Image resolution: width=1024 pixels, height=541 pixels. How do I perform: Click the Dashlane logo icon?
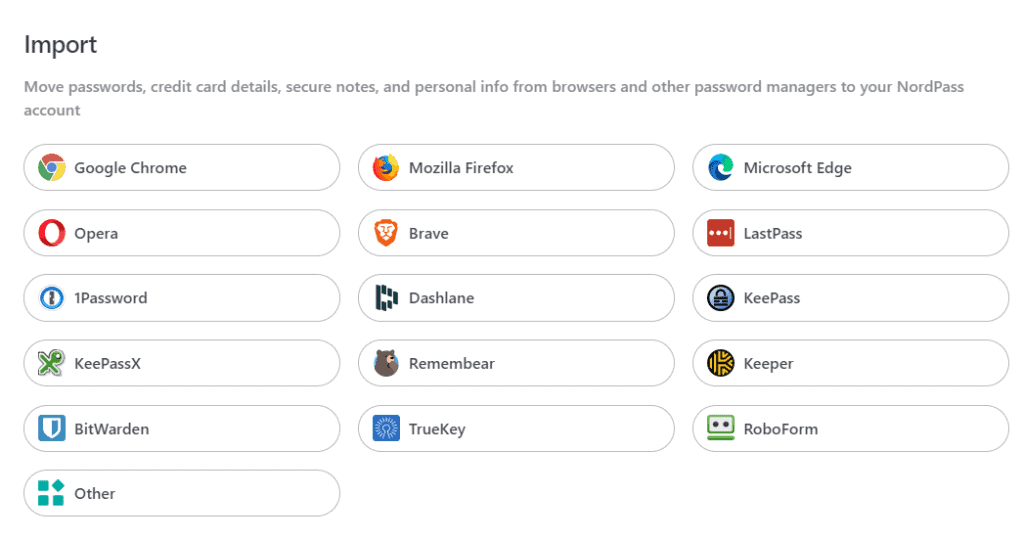pos(386,298)
